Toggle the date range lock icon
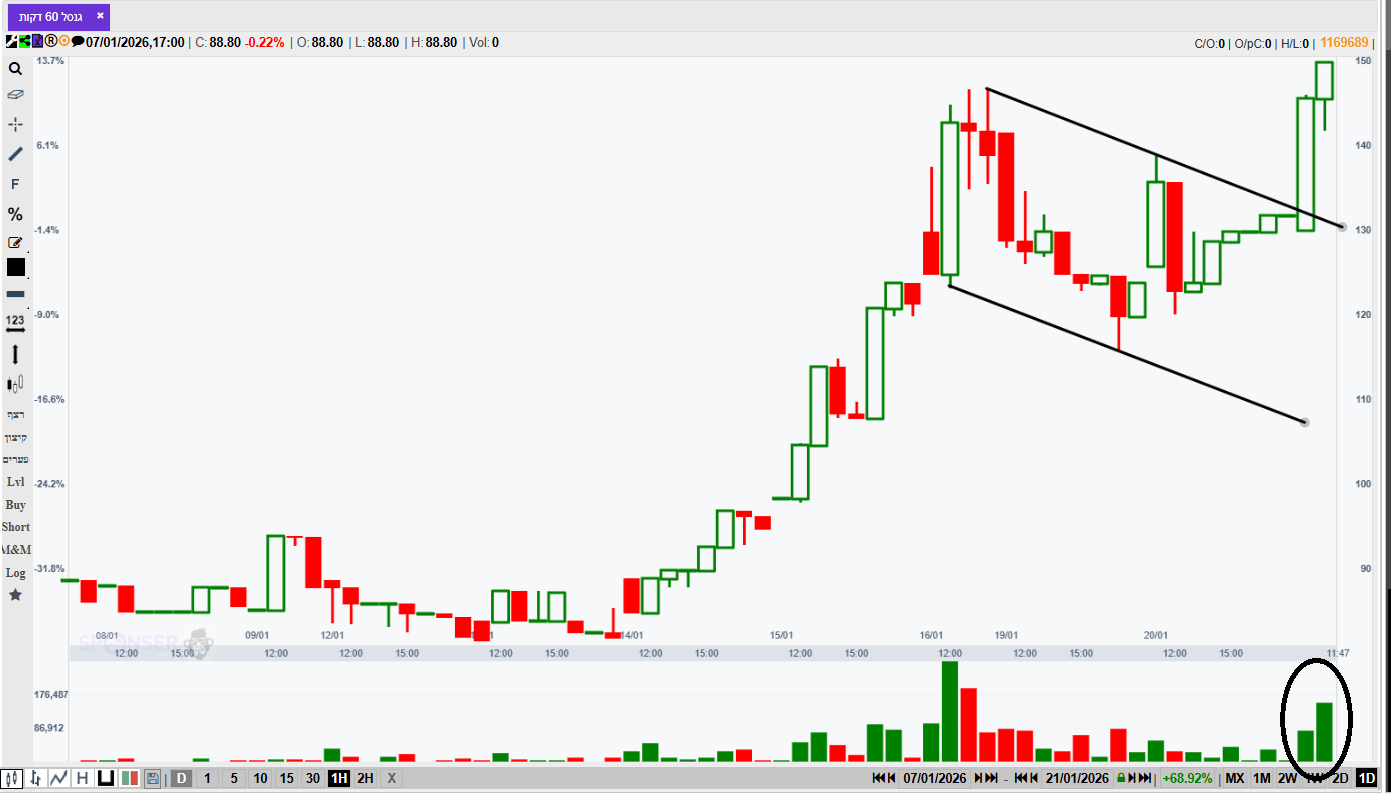Screen dimensions: 1391x796 tap(1121, 778)
